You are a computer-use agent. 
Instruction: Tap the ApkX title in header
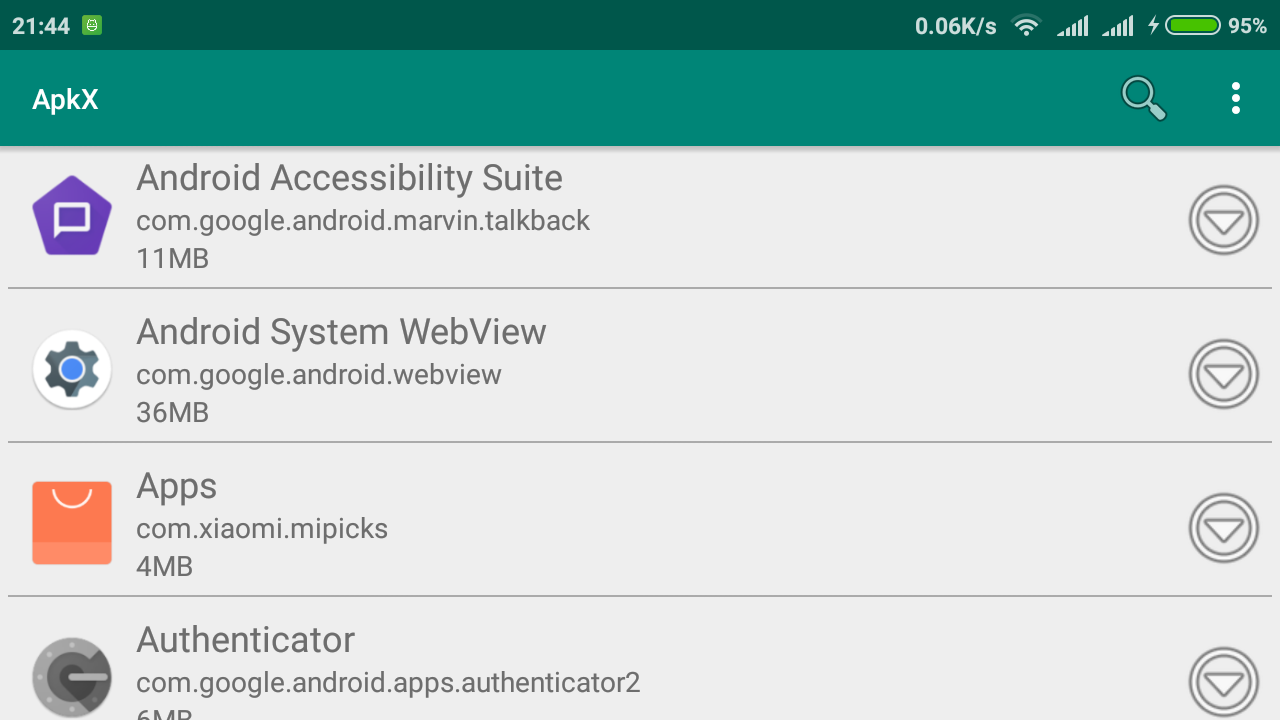[x=65, y=99]
